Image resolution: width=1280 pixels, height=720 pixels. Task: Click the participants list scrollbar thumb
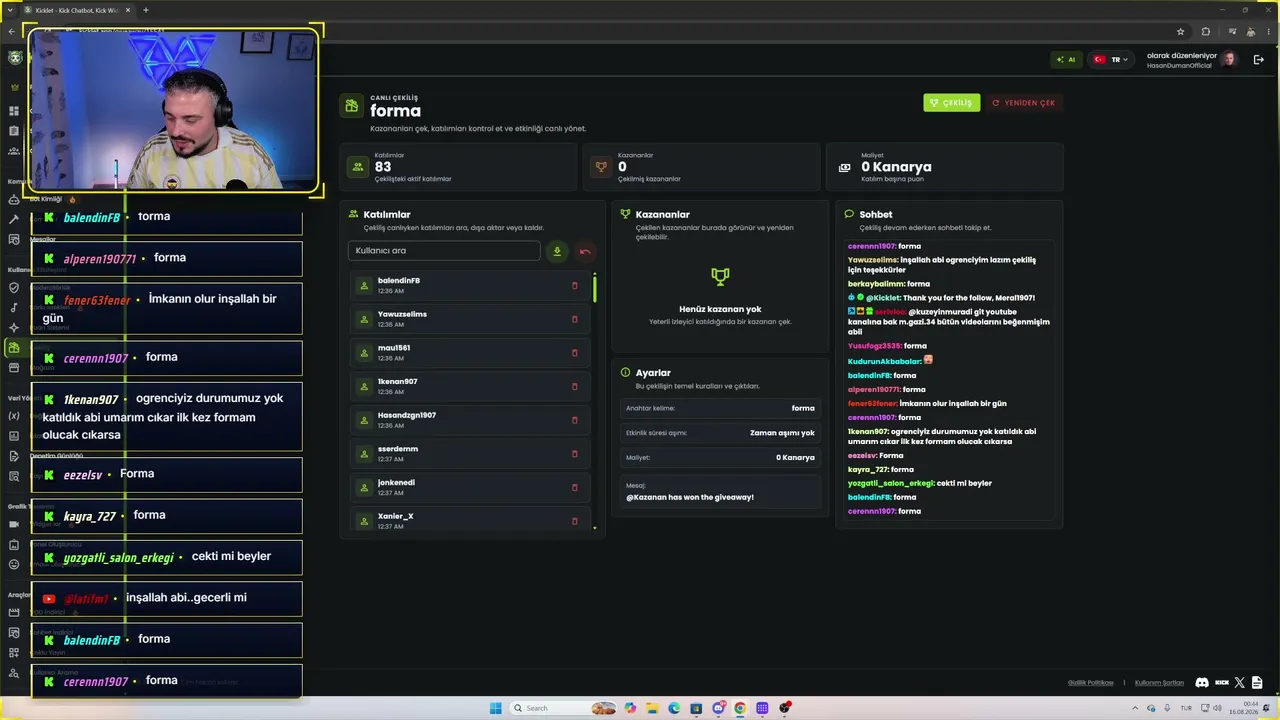tap(595, 288)
